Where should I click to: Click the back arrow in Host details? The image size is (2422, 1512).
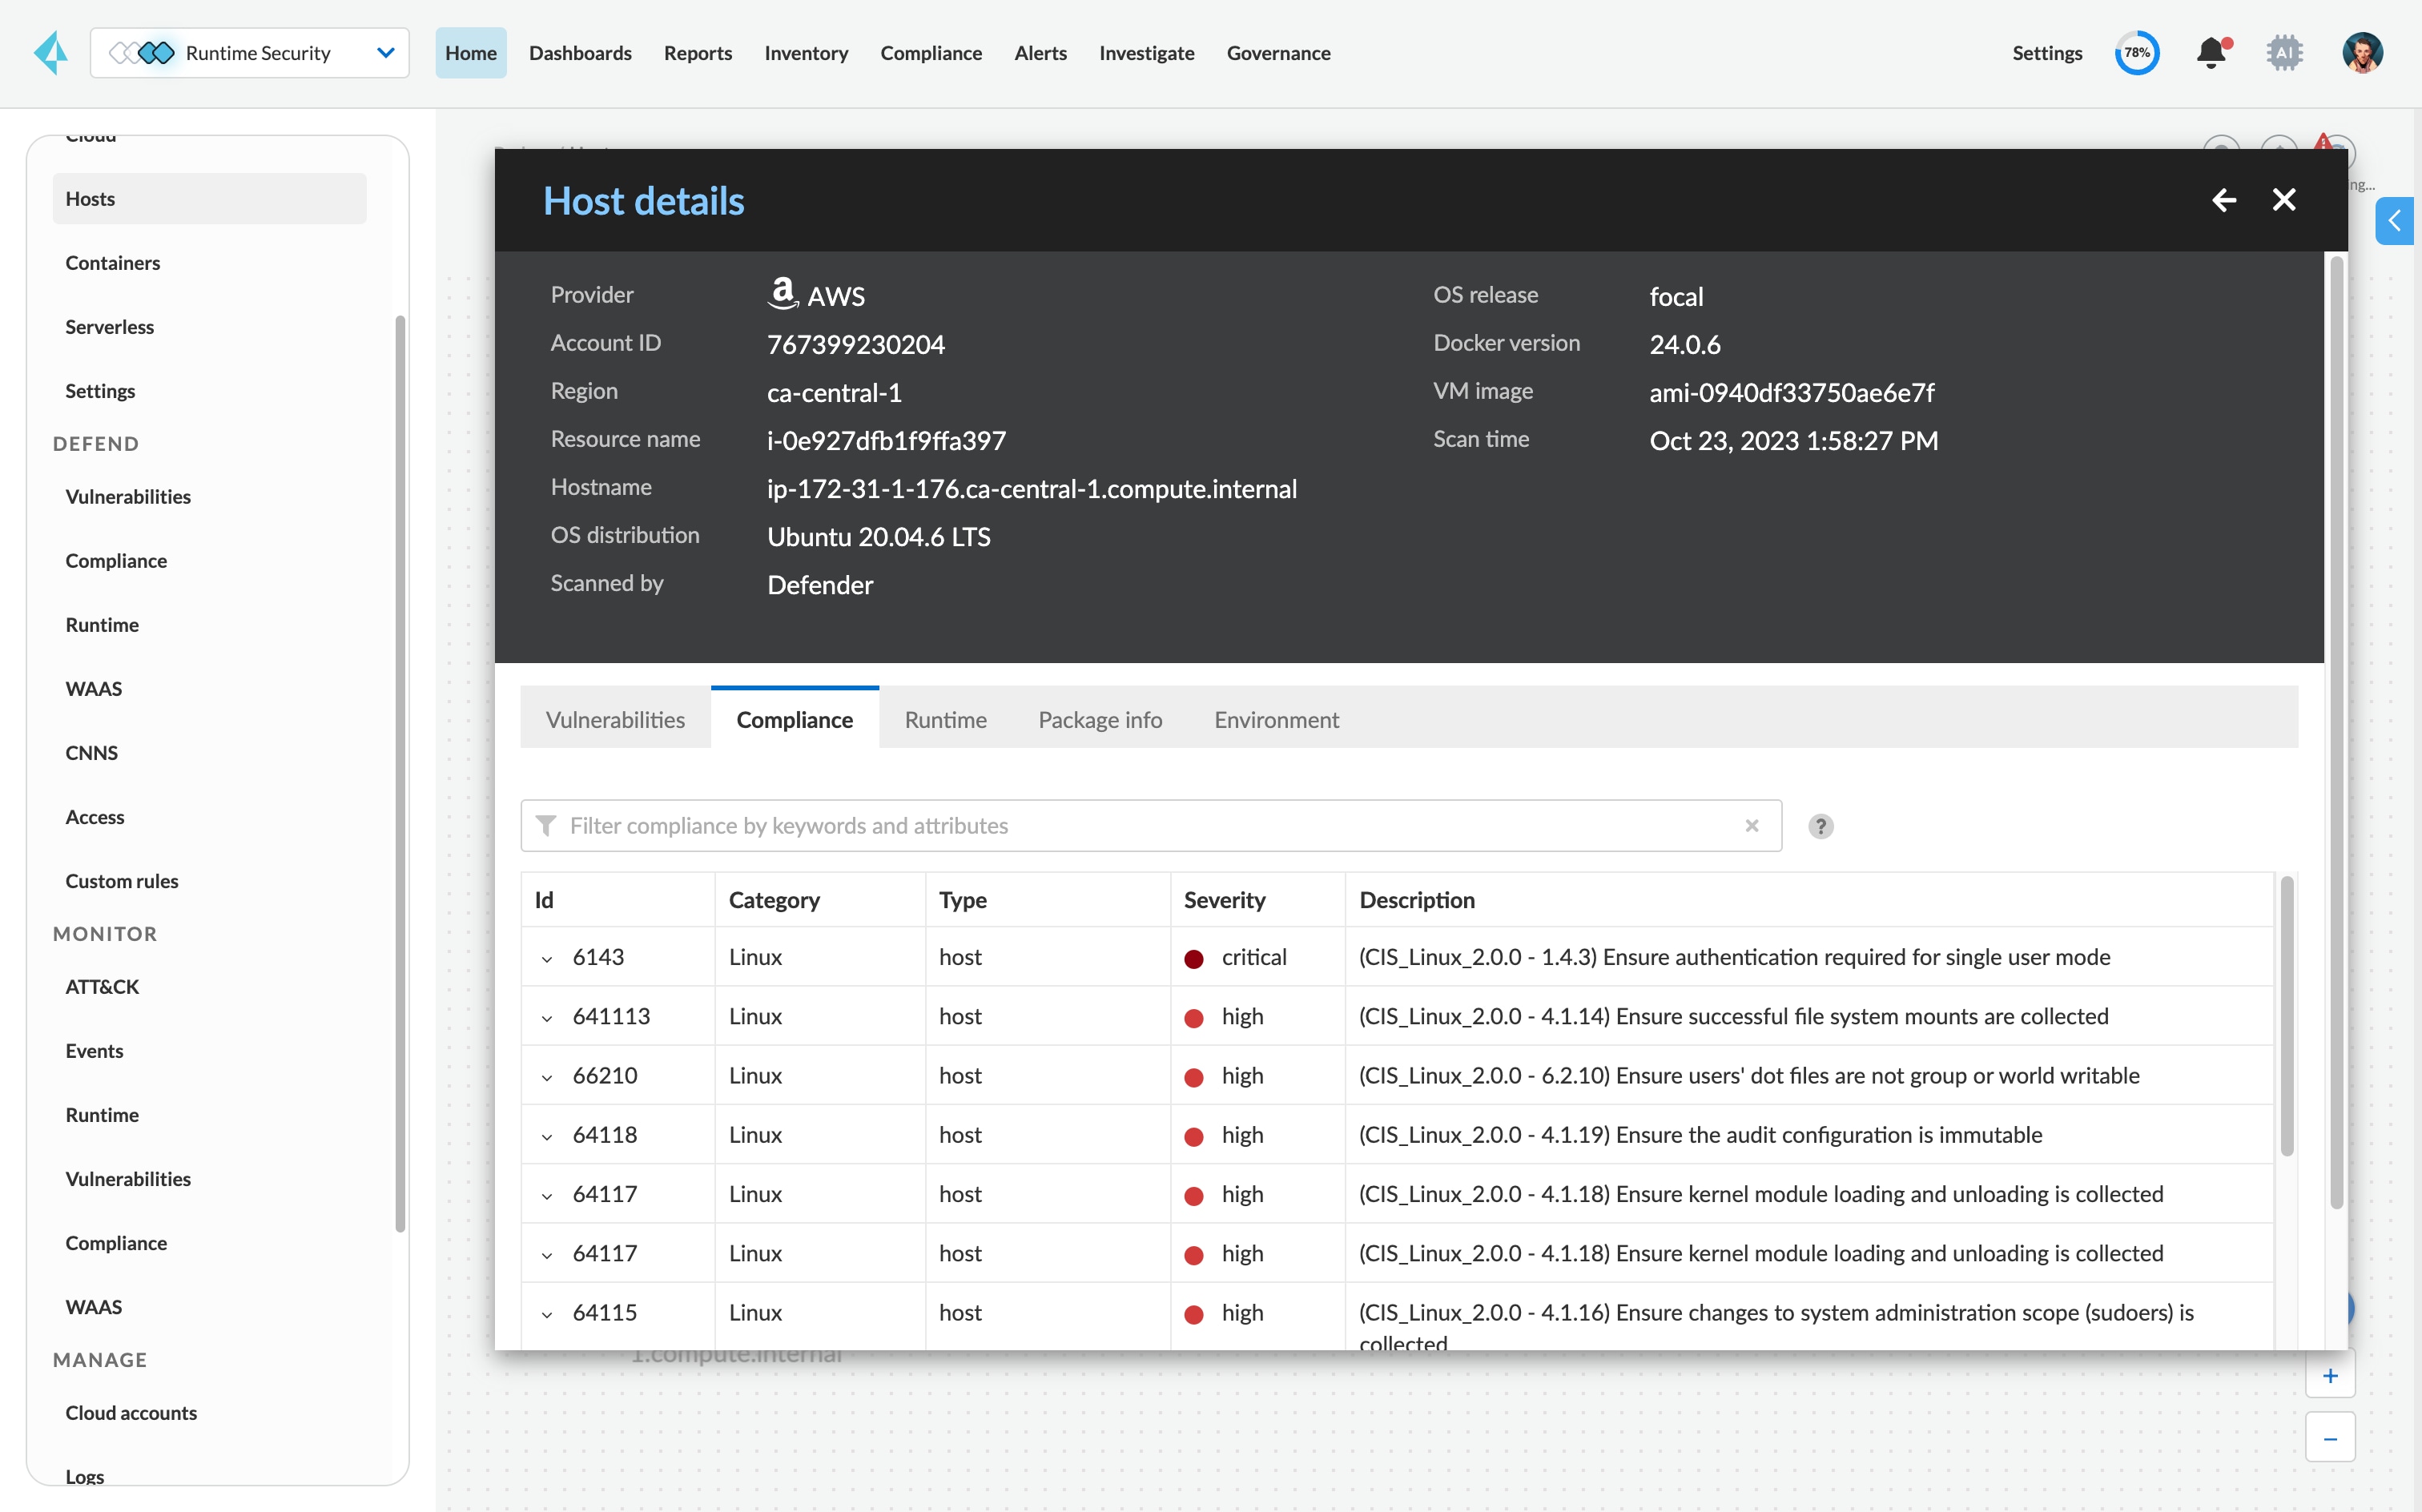(2224, 200)
